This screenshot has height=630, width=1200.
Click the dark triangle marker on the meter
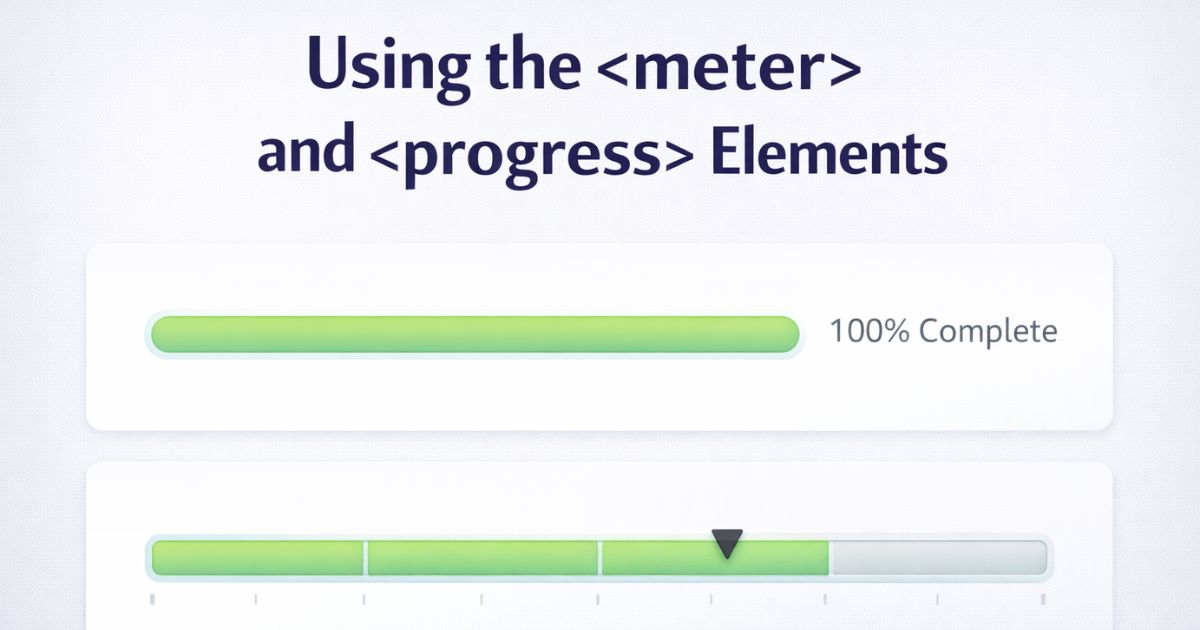click(727, 543)
